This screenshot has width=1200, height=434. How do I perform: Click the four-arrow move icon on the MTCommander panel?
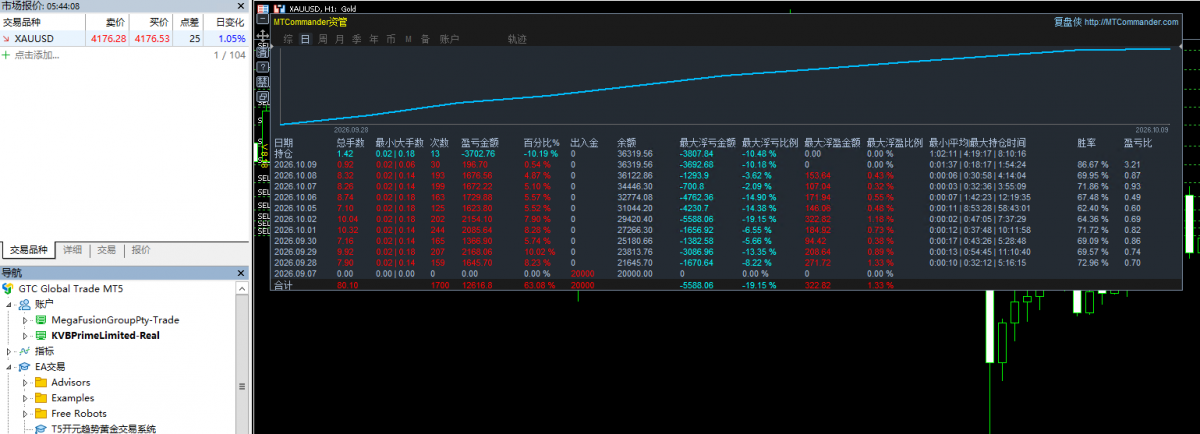click(263, 35)
